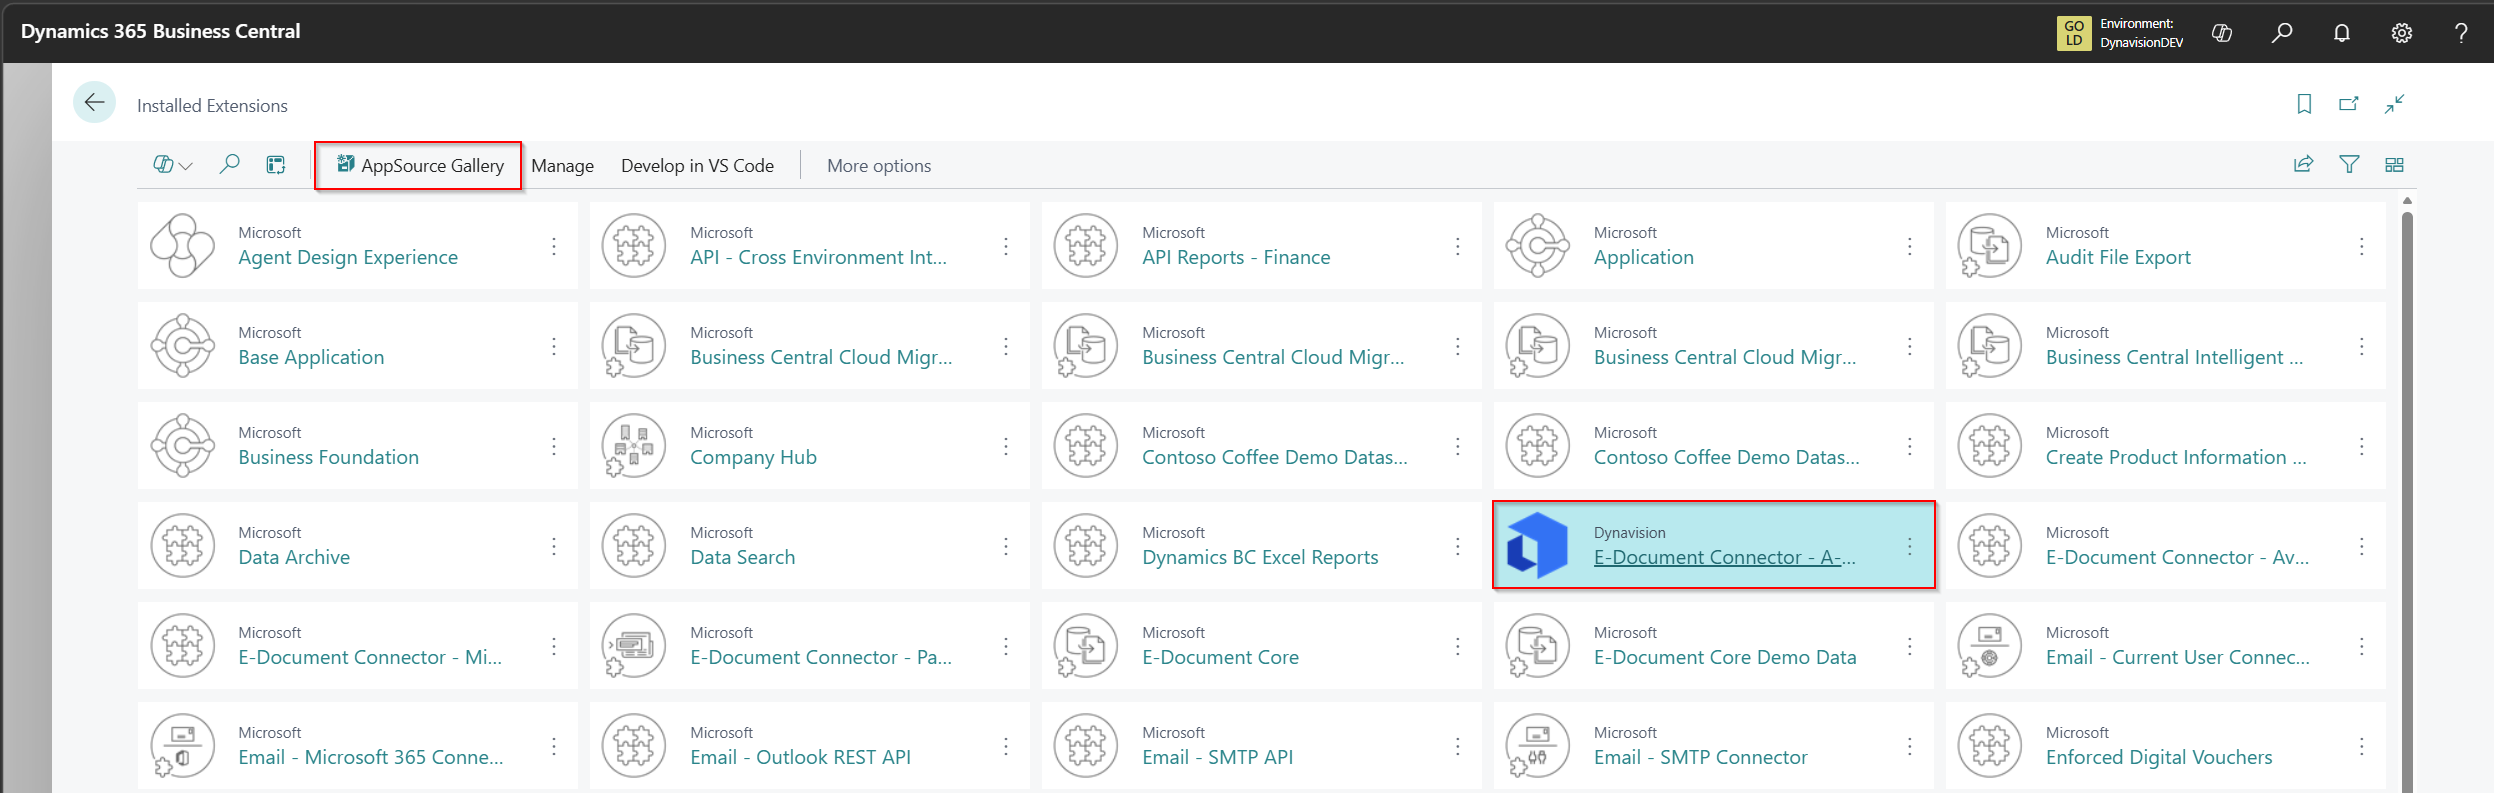Click the "Dynavision" publisher name
Screen dimensions: 2494x793
point(1629,533)
